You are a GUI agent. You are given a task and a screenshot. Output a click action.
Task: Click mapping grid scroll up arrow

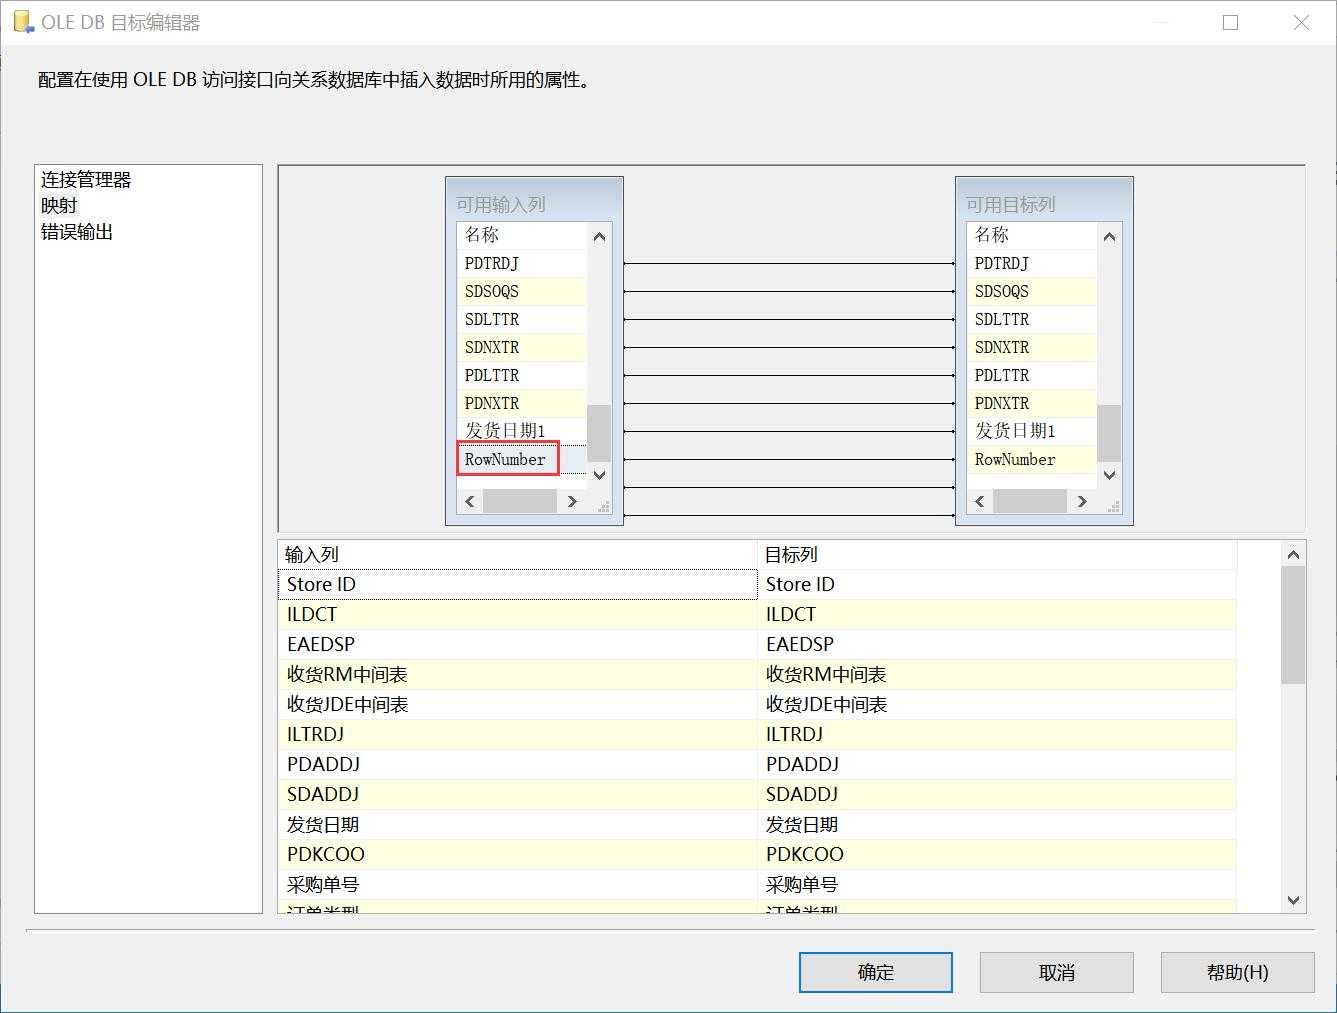click(1293, 554)
